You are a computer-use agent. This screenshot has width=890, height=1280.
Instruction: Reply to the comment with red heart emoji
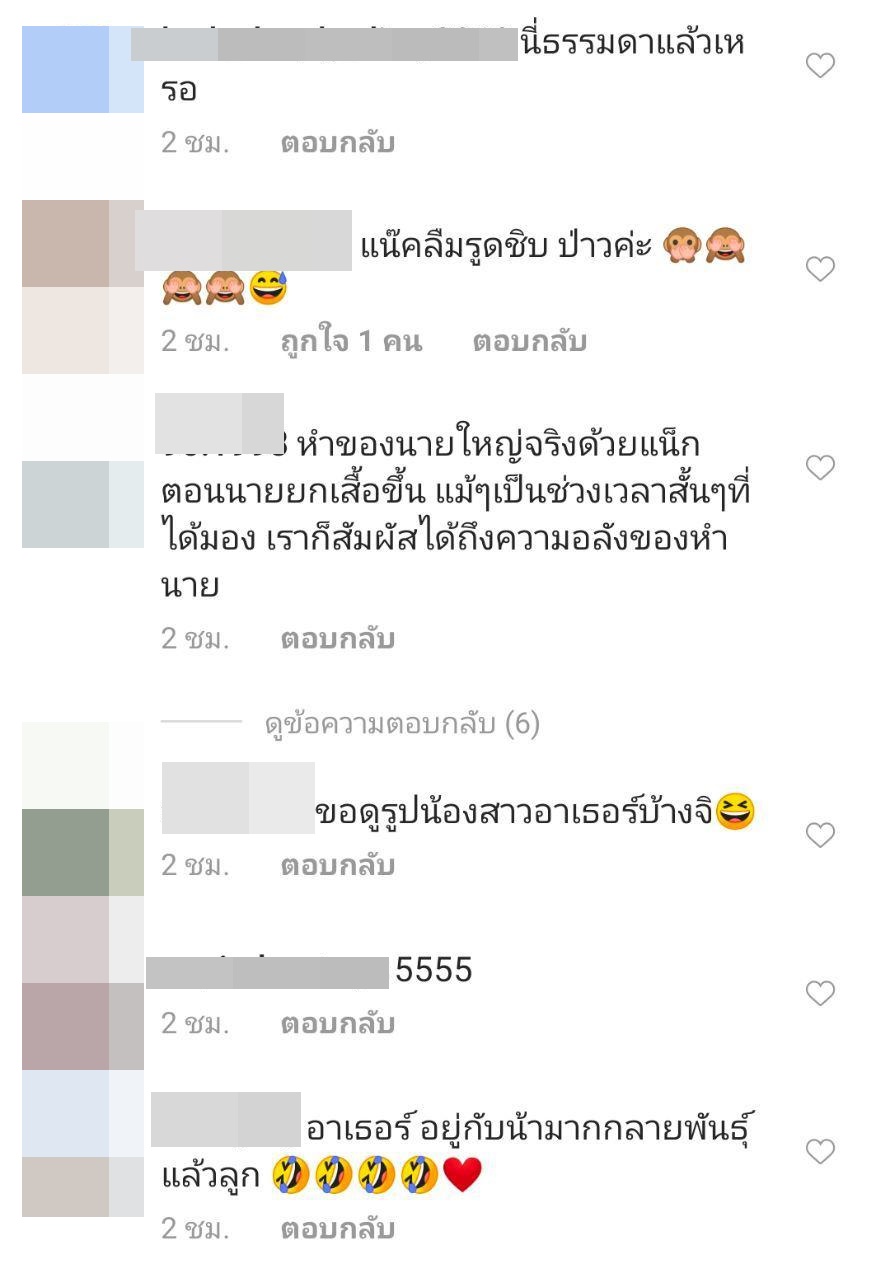pos(338,1229)
